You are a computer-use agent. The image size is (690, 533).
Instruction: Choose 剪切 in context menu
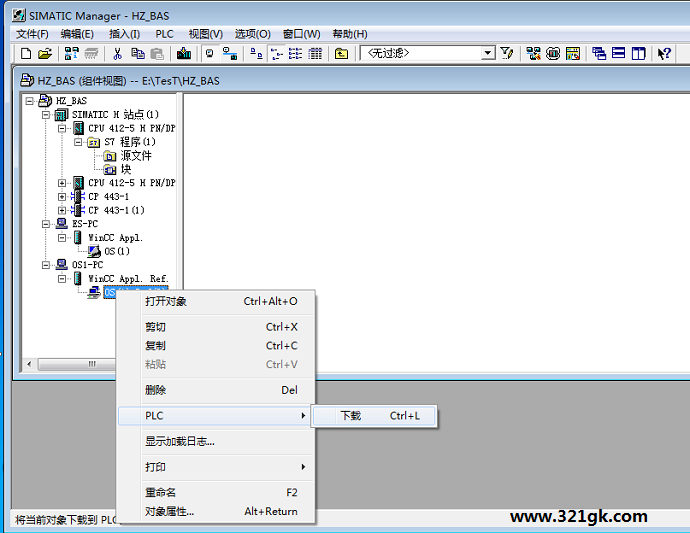(217, 327)
